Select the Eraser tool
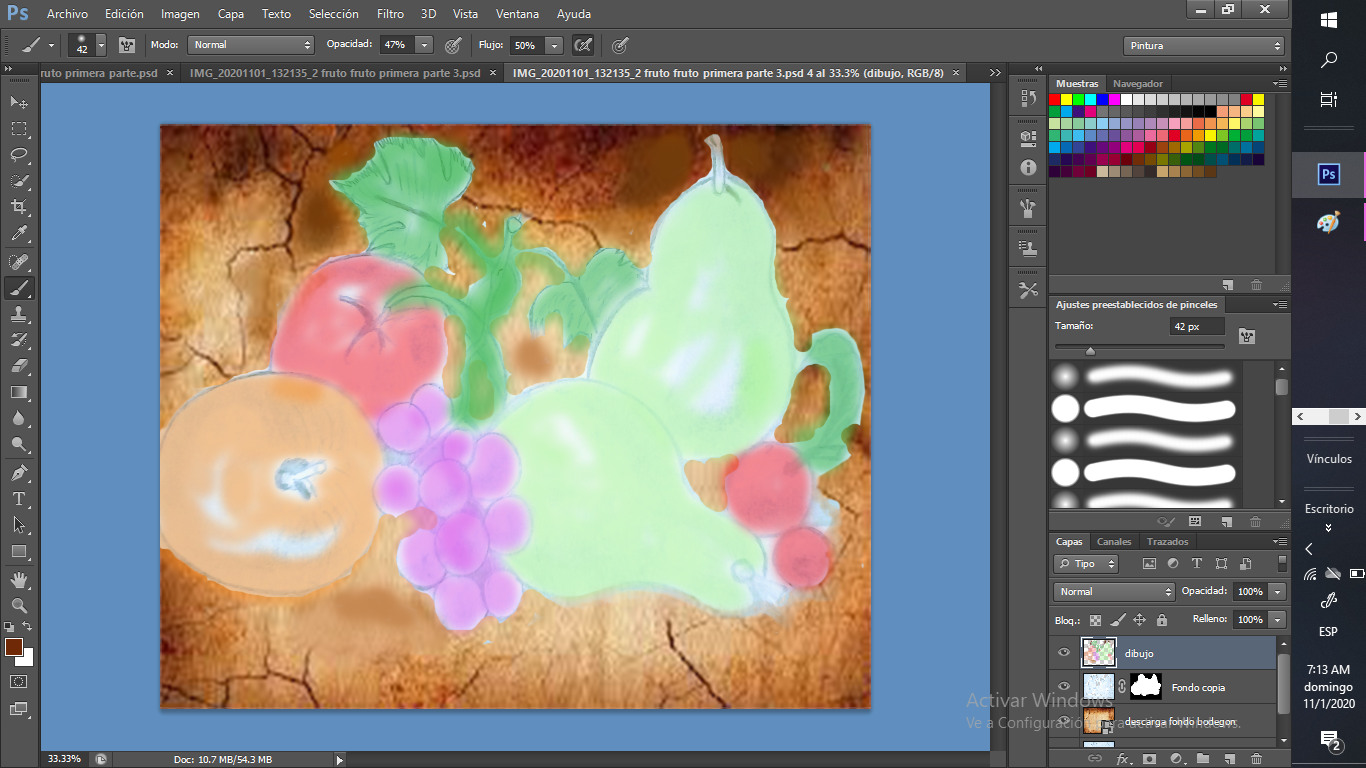 click(19, 366)
